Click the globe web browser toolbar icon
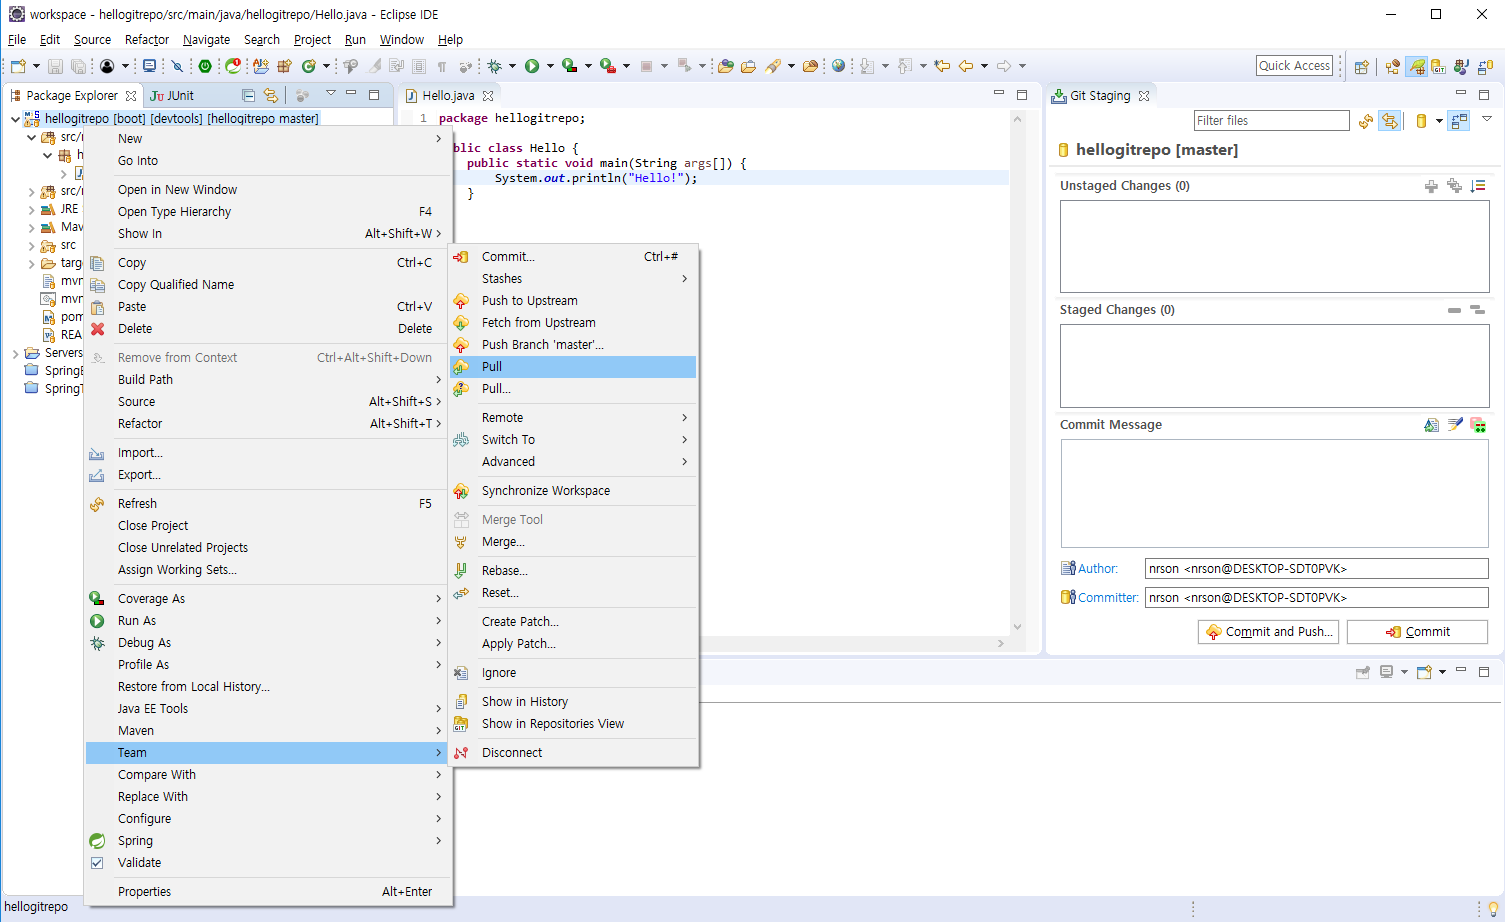 [838, 66]
